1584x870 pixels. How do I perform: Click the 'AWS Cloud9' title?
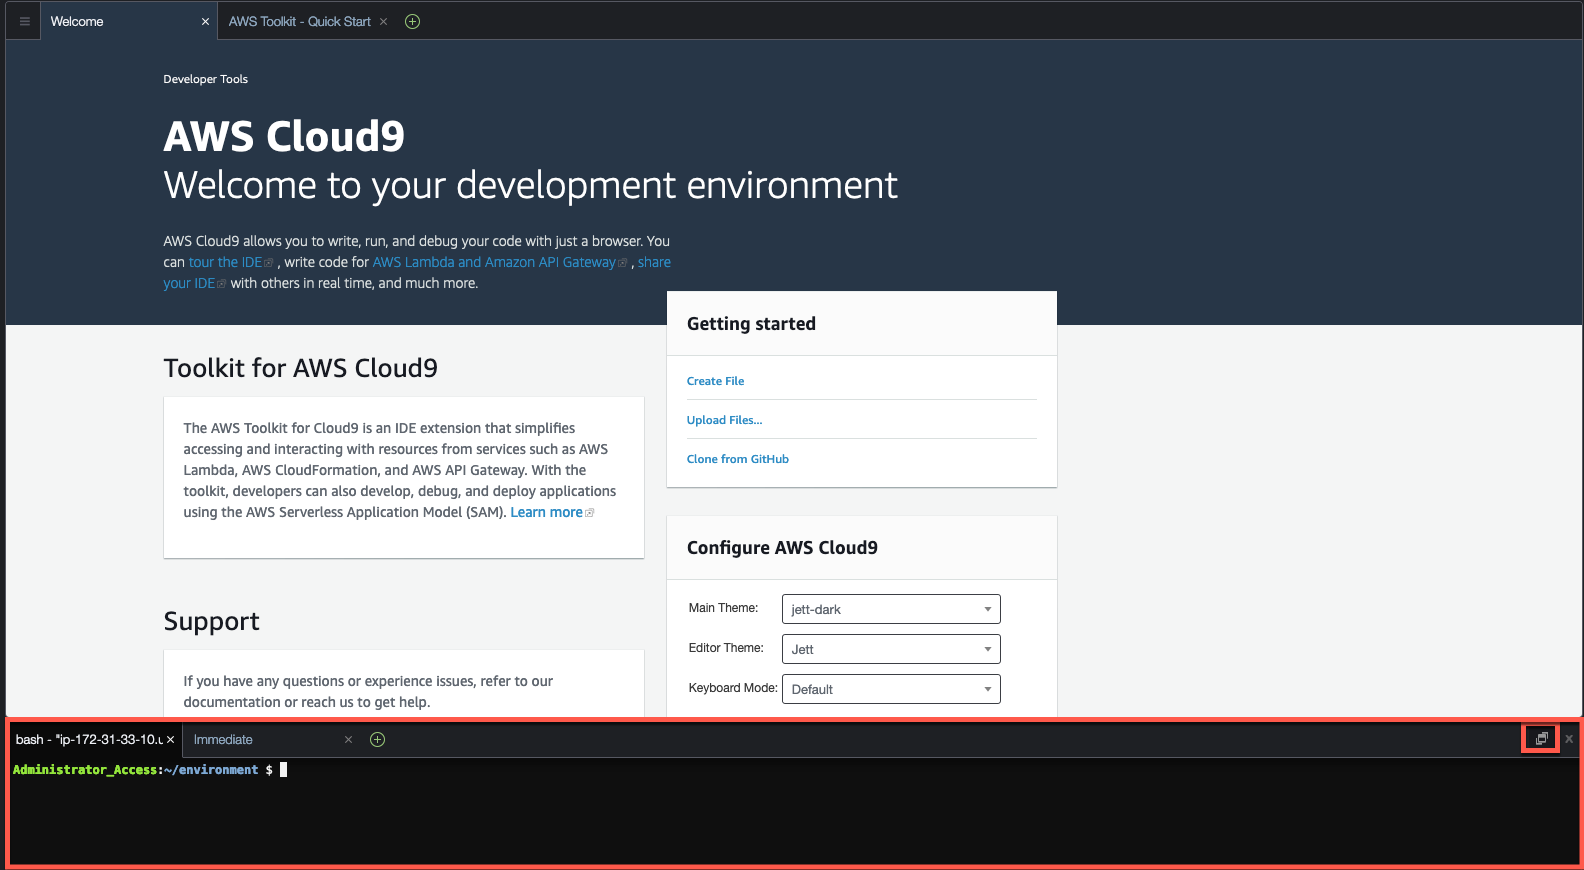coord(284,136)
